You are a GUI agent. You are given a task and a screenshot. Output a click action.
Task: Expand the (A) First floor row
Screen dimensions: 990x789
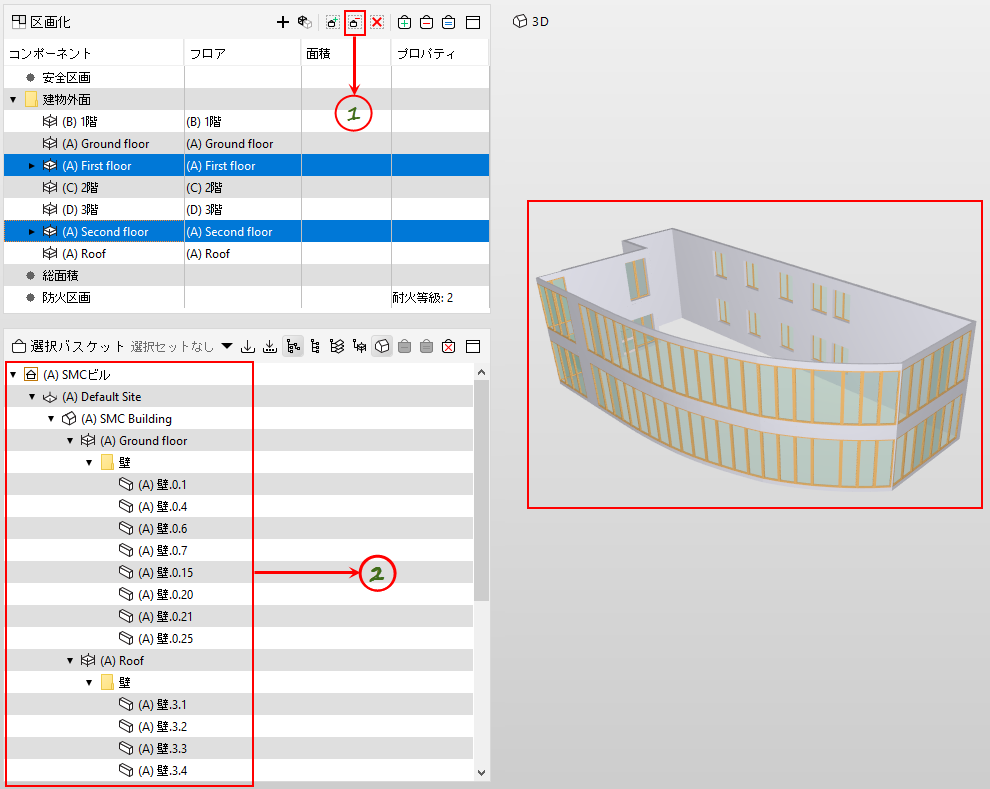[x=32, y=166]
